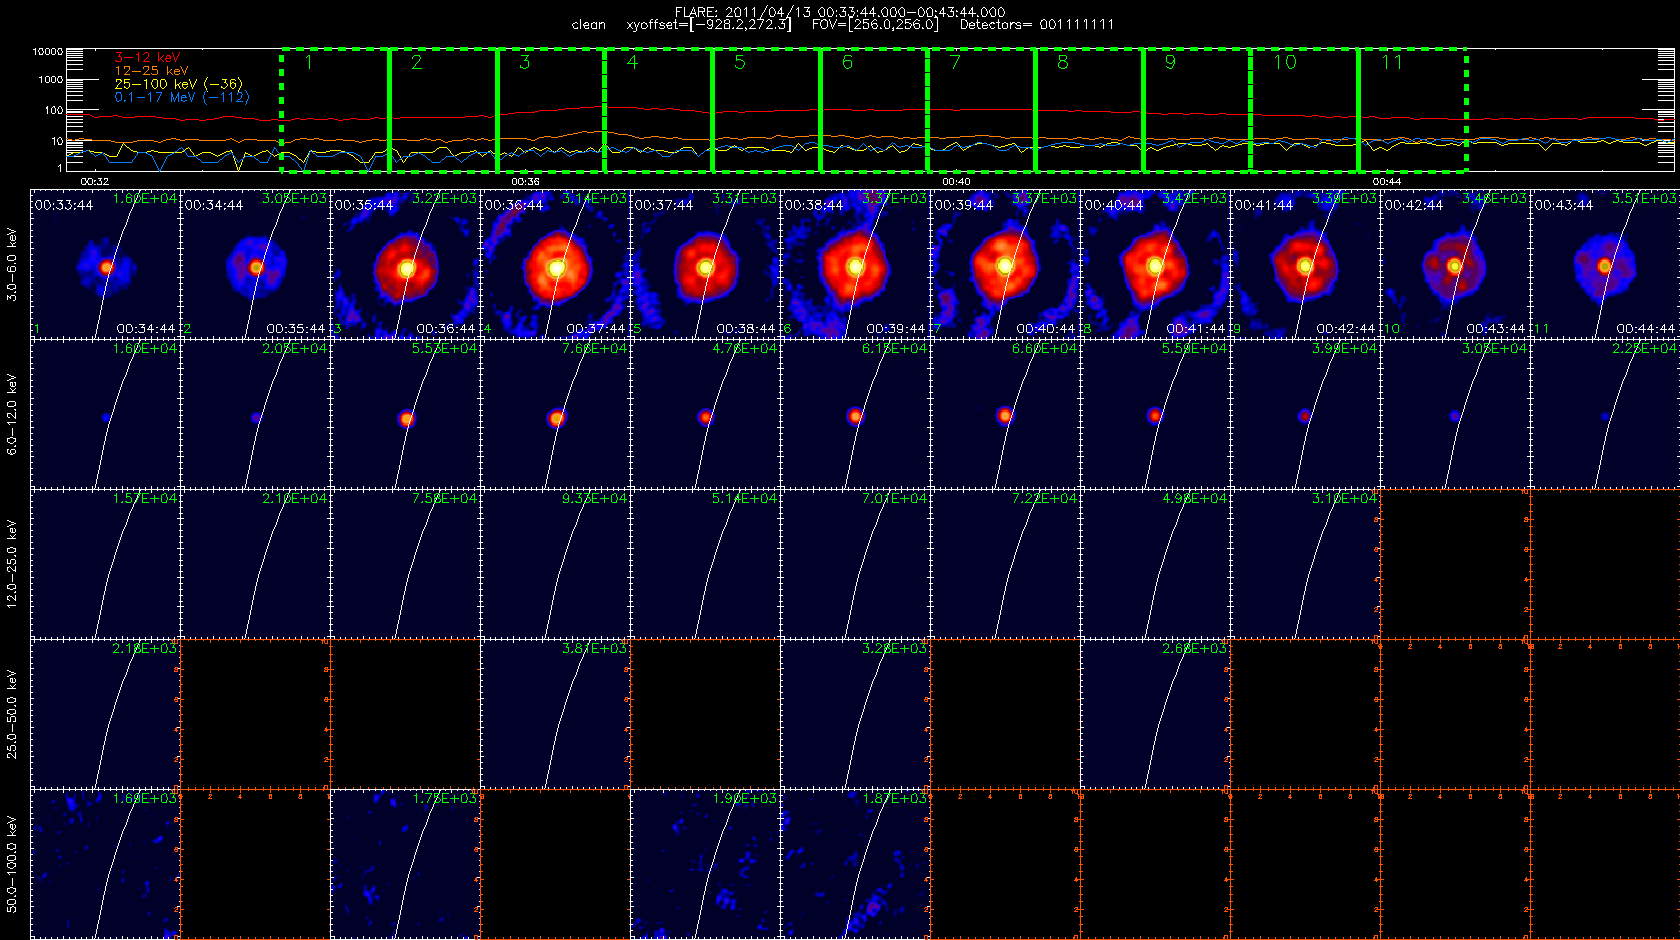This screenshot has height=940, width=1680.
Task: Open 3.0-6.0 keV image starting 00:41:44
Action: pyautogui.click(x=1306, y=265)
